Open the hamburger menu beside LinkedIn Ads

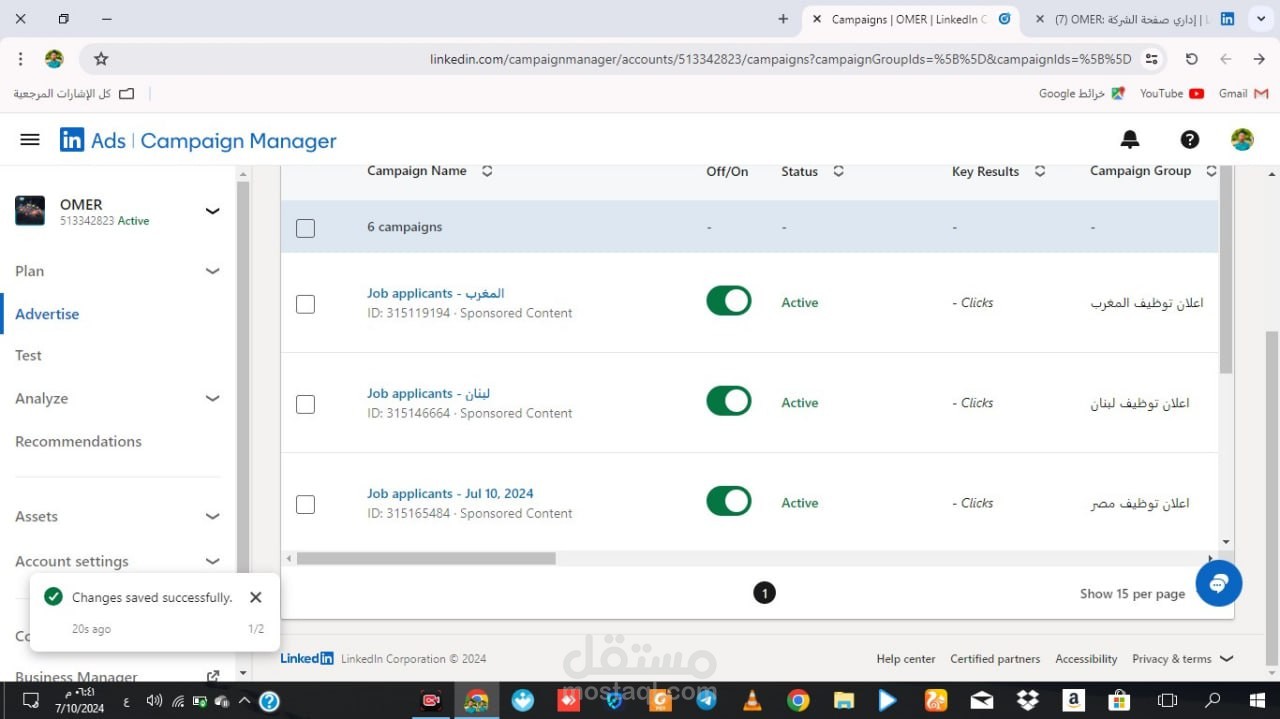[30, 140]
